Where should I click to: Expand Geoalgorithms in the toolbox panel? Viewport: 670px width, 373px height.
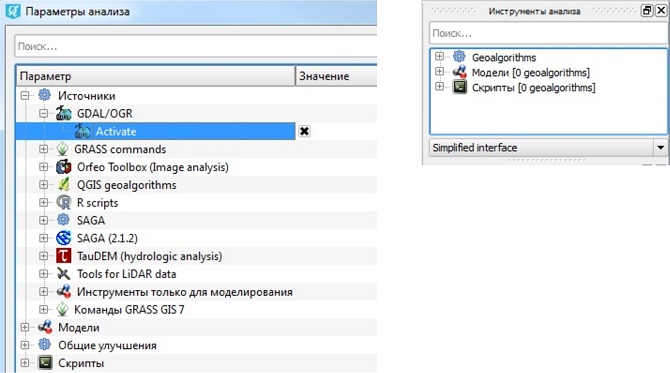(439, 56)
